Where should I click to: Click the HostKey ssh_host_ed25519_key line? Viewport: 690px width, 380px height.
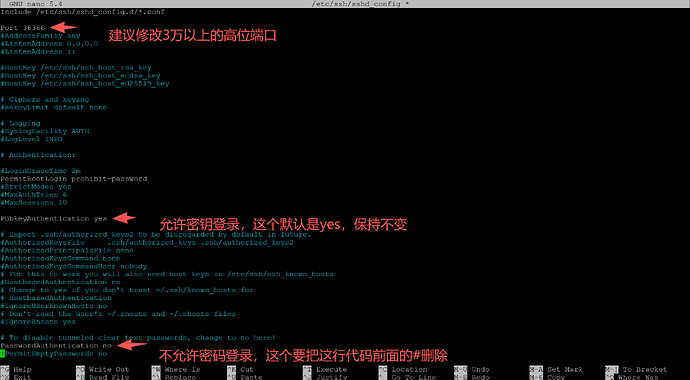pos(85,83)
